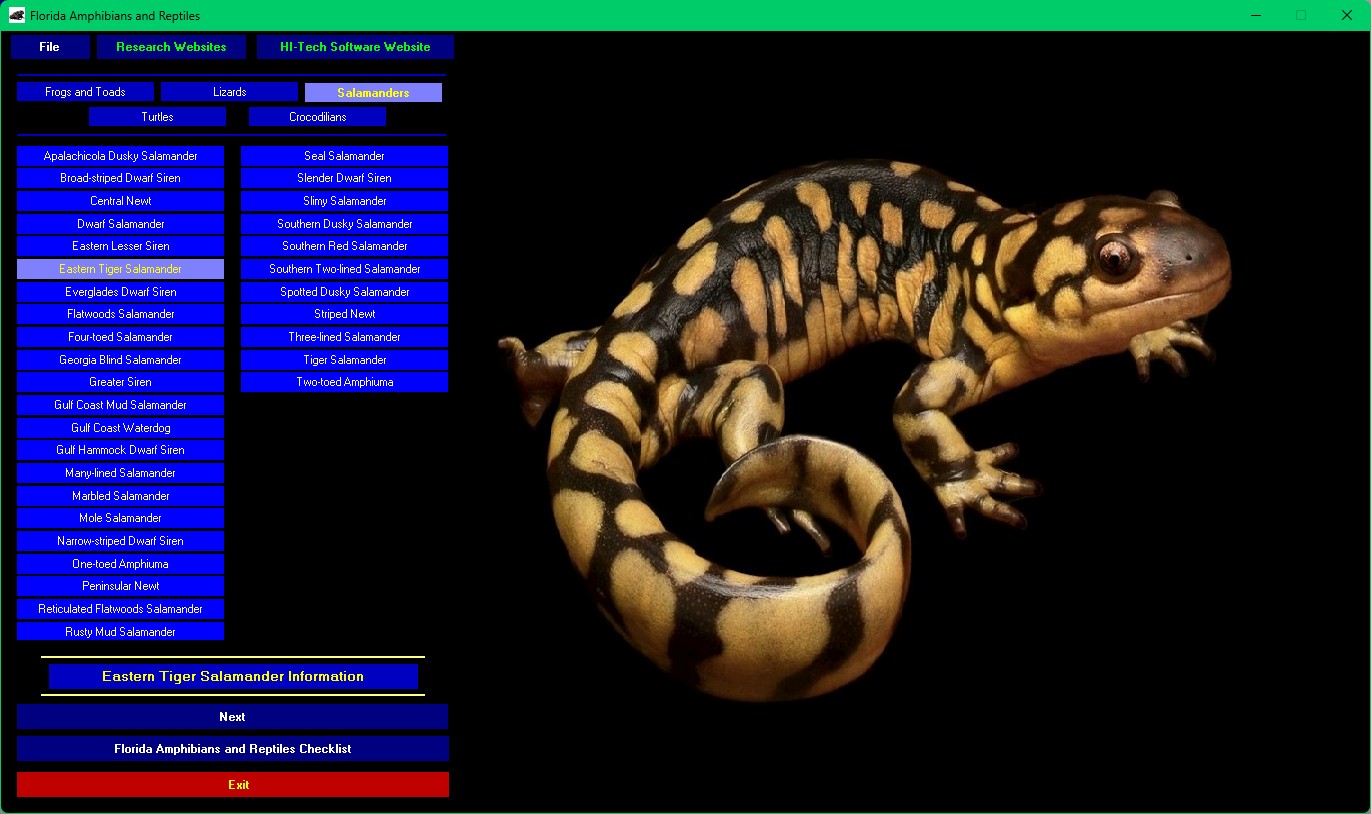Viewport: 1371px width, 814px height.
Task: Choose the Central Newt entry
Action: coord(120,201)
